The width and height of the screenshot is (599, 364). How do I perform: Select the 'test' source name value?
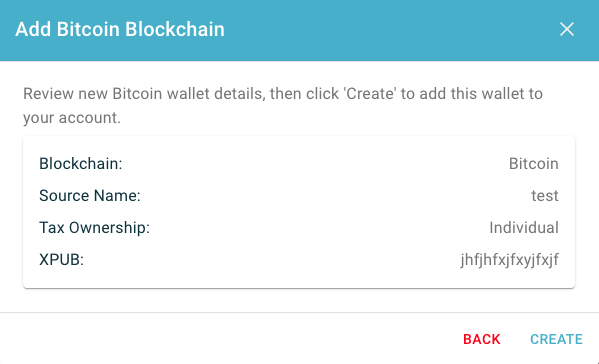[x=545, y=196]
